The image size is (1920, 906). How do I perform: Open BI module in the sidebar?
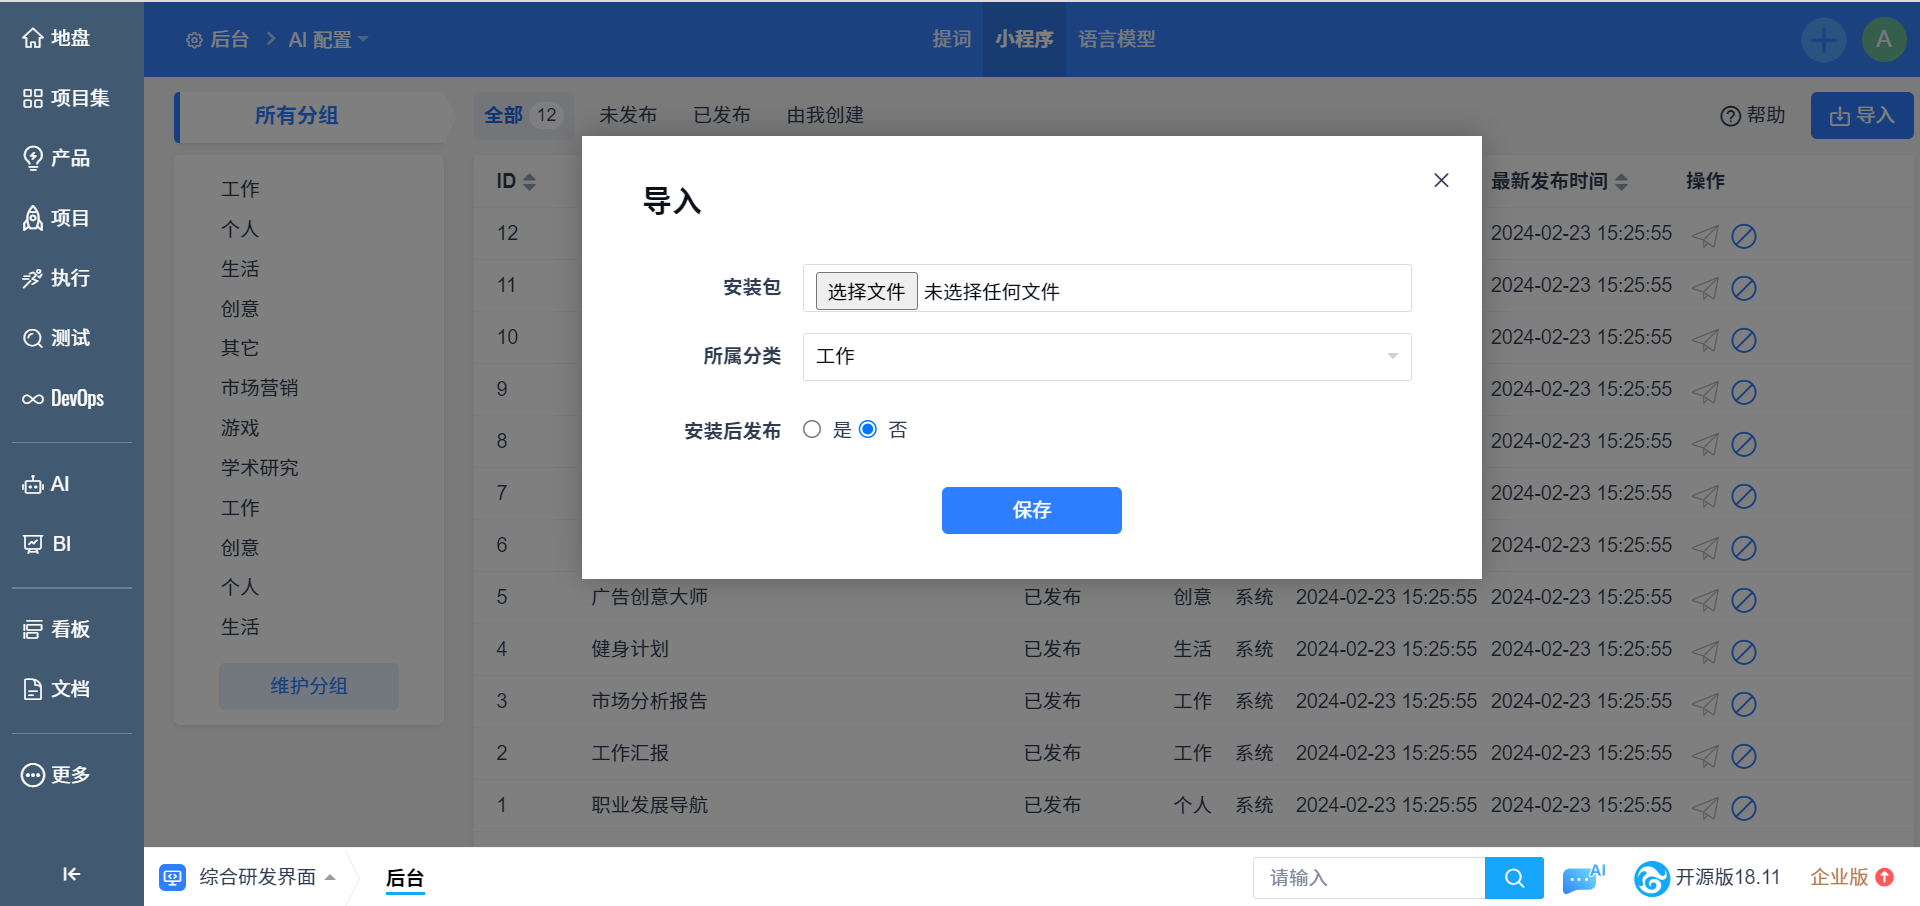(x=47, y=544)
